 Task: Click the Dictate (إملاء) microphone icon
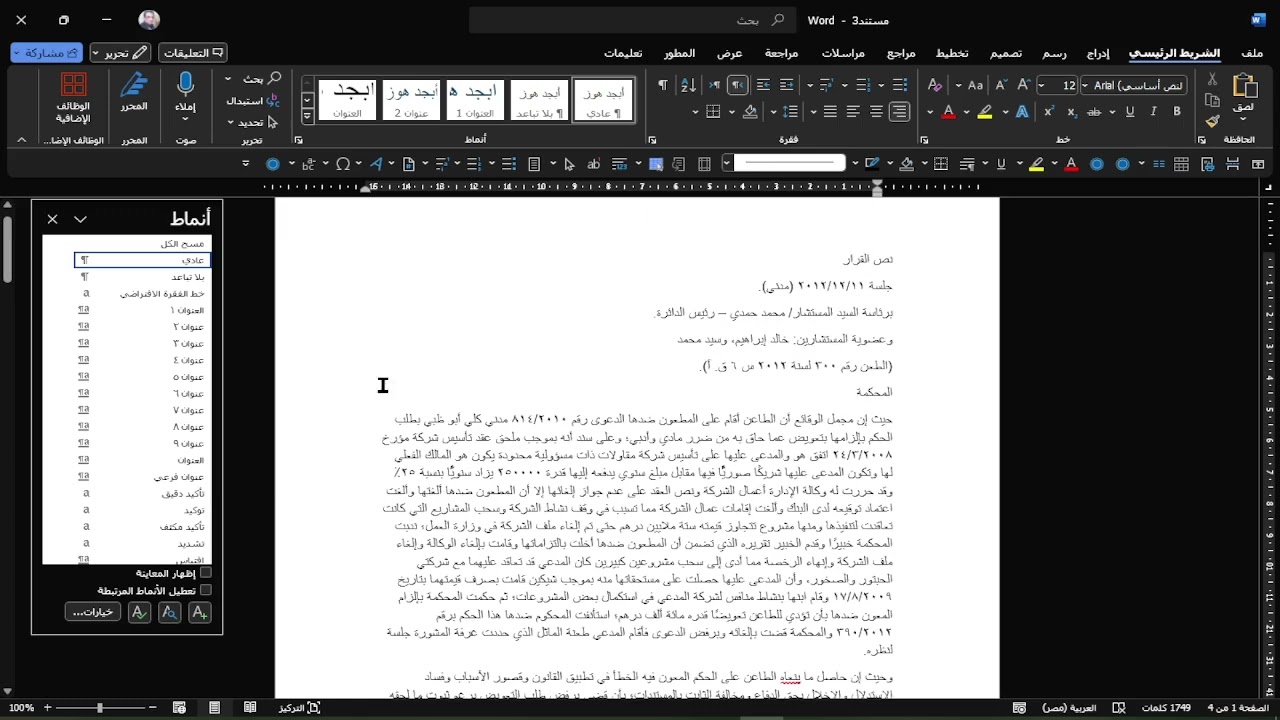click(186, 86)
